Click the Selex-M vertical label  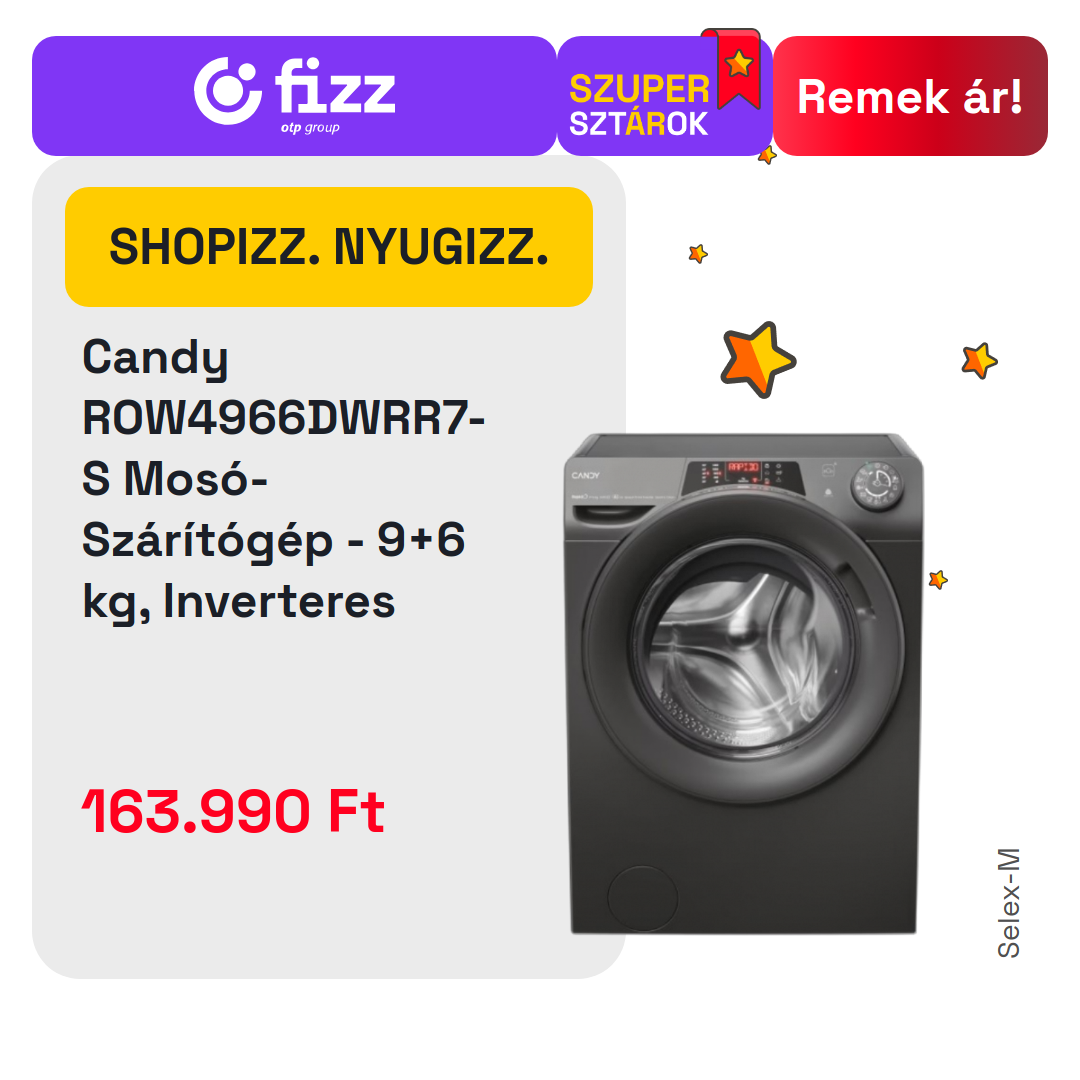(1009, 903)
